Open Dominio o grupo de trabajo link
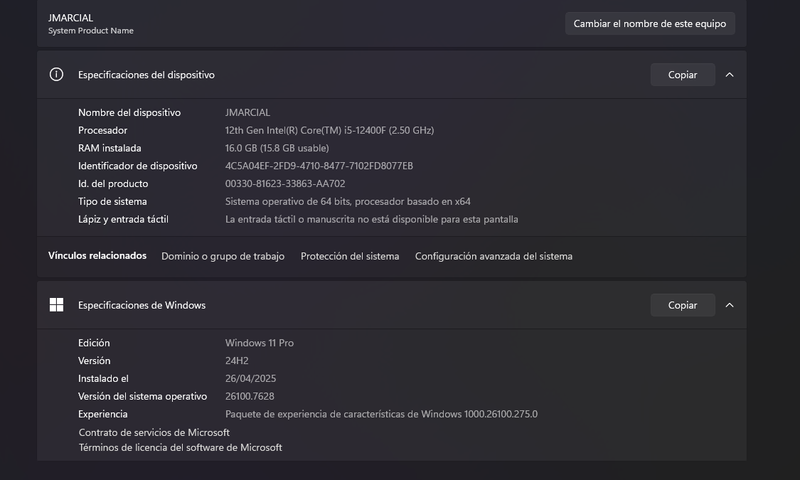This screenshot has width=800, height=480. tap(223, 256)
